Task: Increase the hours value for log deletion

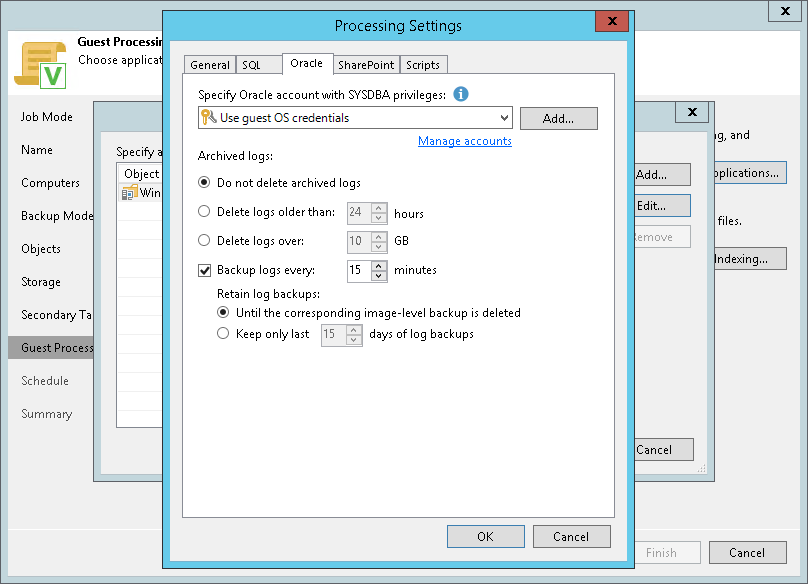Action: pyautogui.click(x=379, y=208)
